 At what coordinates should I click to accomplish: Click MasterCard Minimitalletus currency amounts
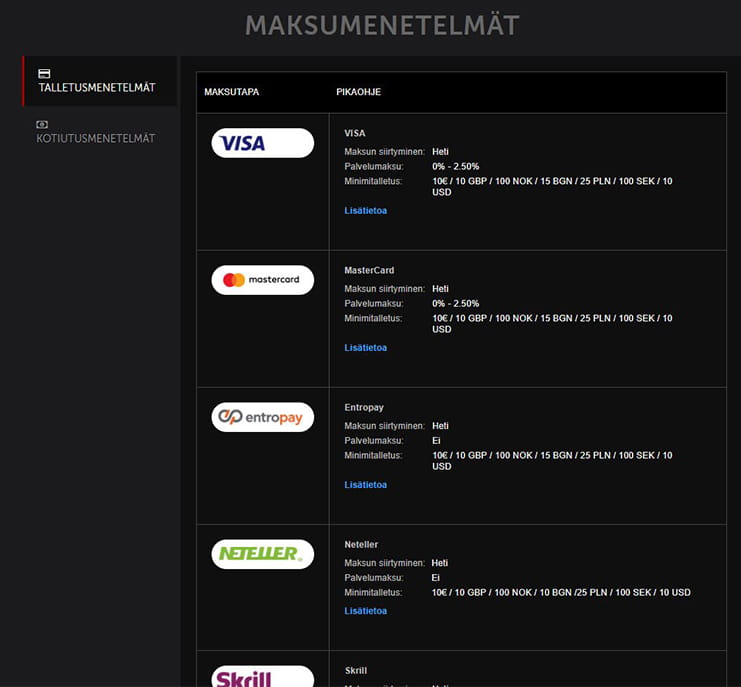coord(552,324)
